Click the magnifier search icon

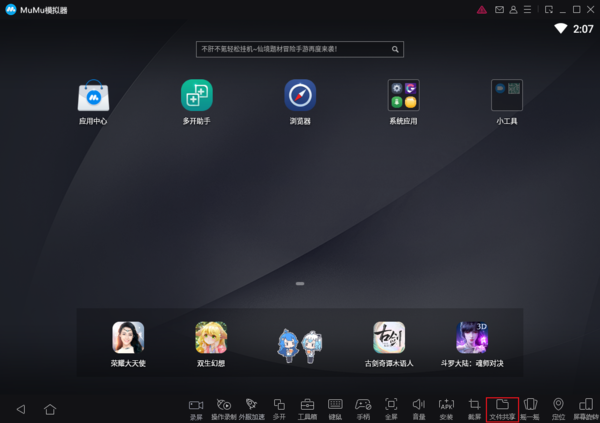tap(395, 49)
